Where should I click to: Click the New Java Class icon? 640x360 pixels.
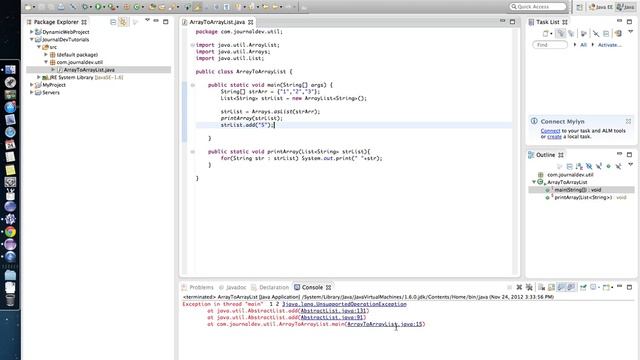pyautogui.click(x=137, y=7)
